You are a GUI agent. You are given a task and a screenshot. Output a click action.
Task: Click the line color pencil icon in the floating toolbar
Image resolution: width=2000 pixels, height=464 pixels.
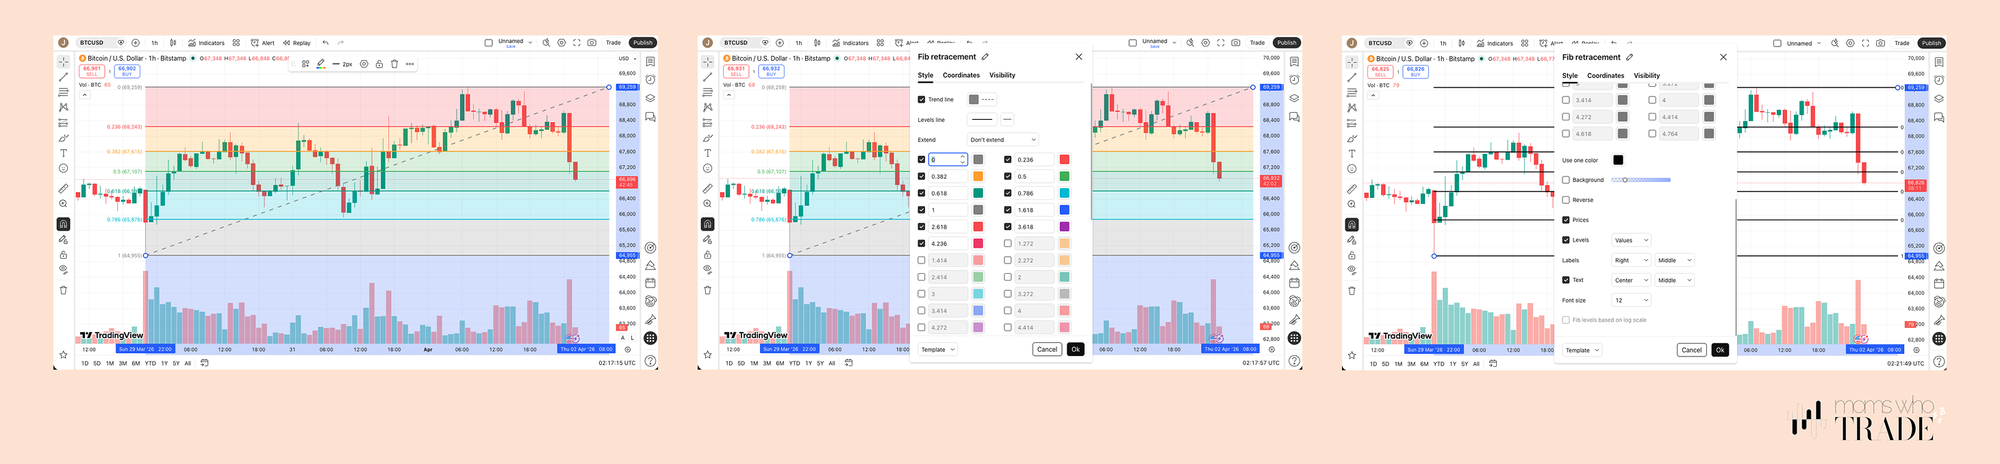320,64
